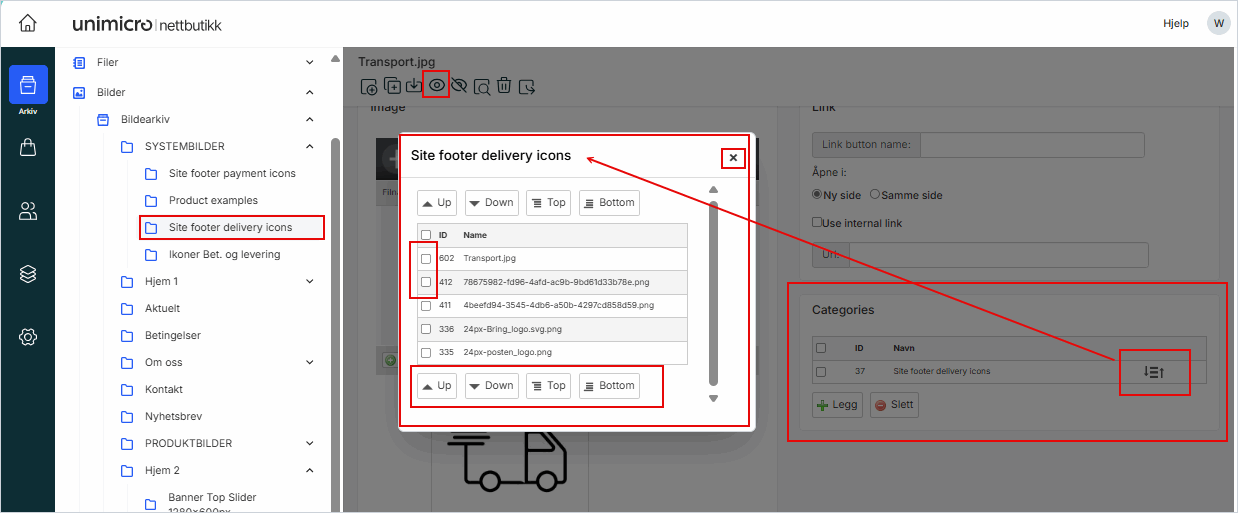Open the users icon in left sidebar
The image size is (1238, 513).
(28, 211)
